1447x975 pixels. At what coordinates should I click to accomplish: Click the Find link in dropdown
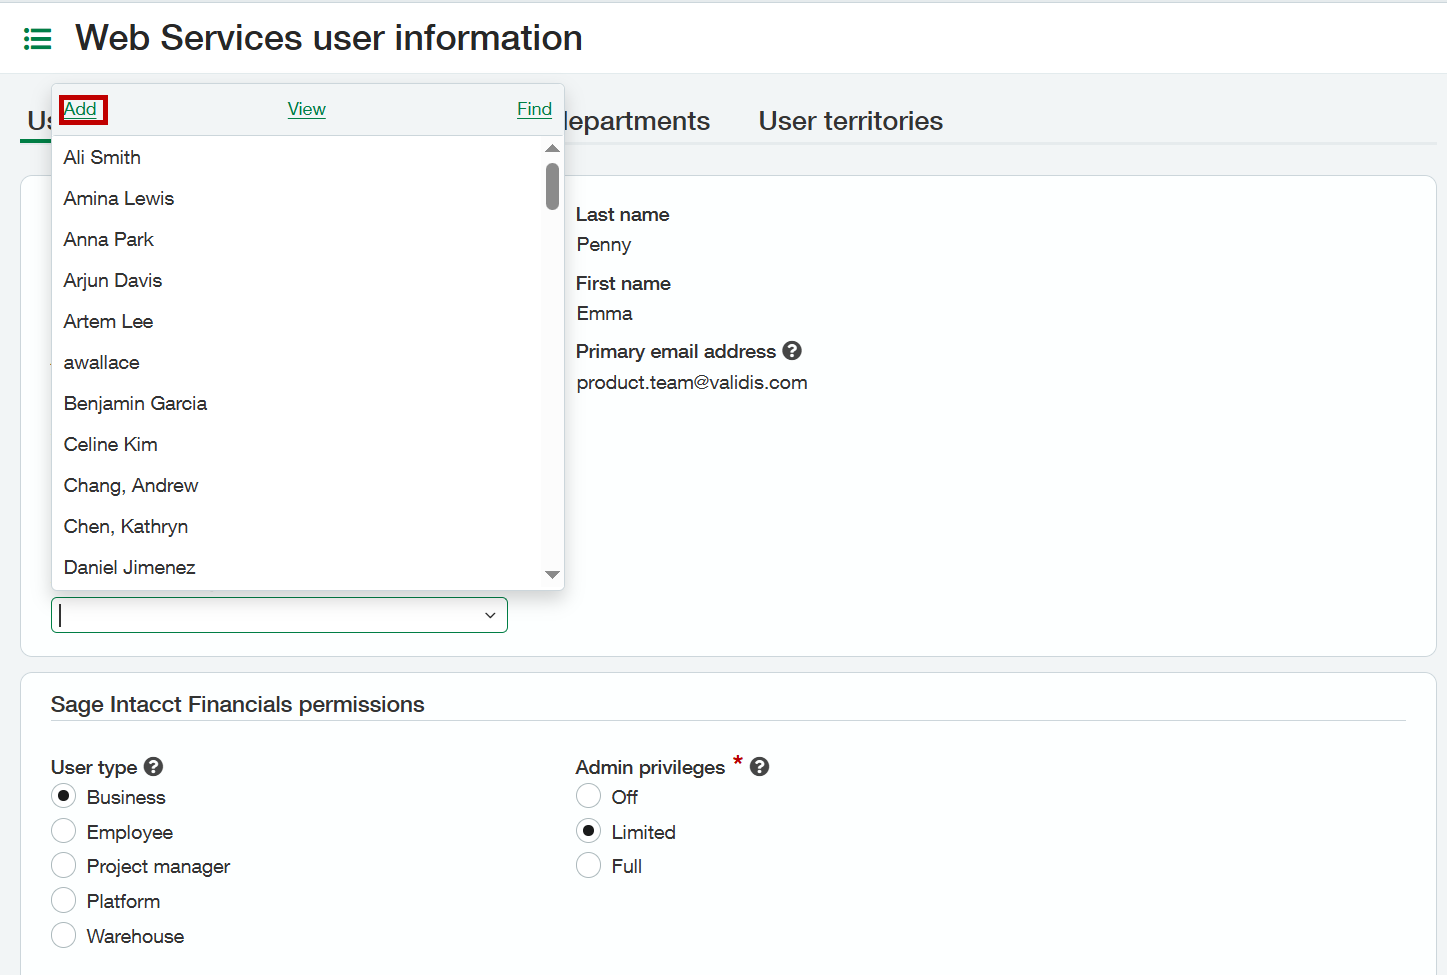[x=534, y=109]
